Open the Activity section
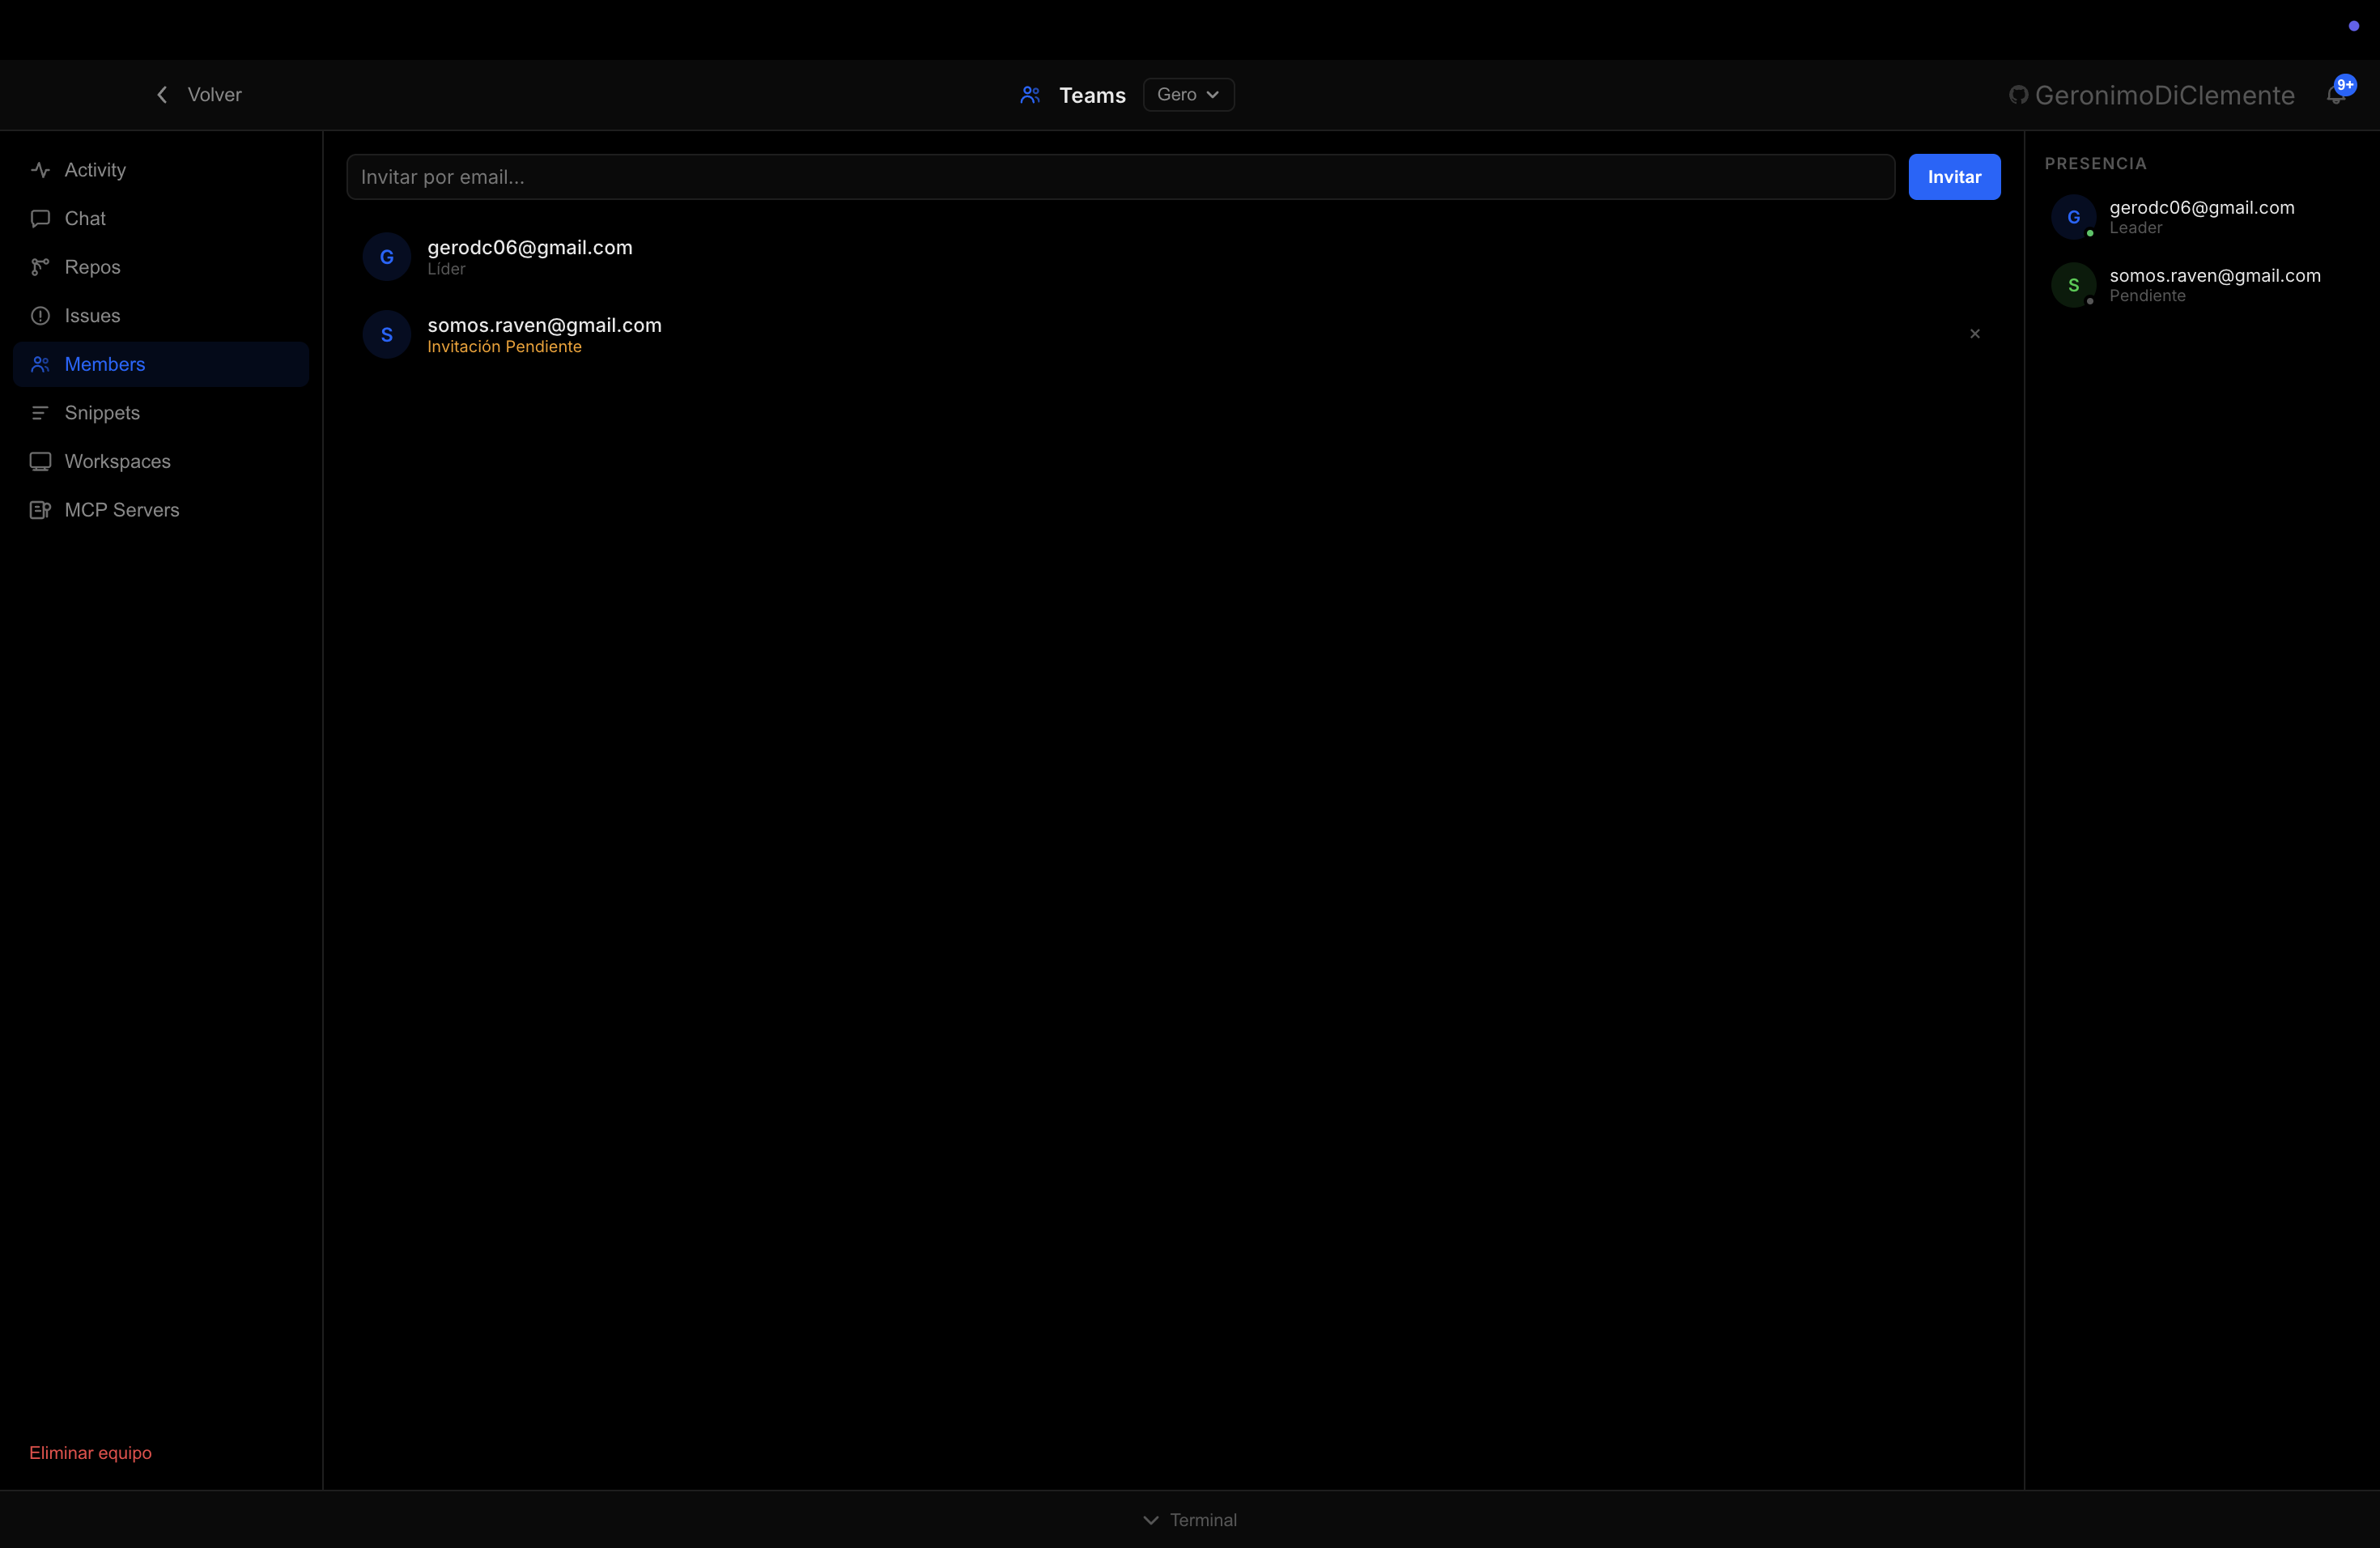The height and width of the screenshot is (1548, 2380). [x=95, y=170]
